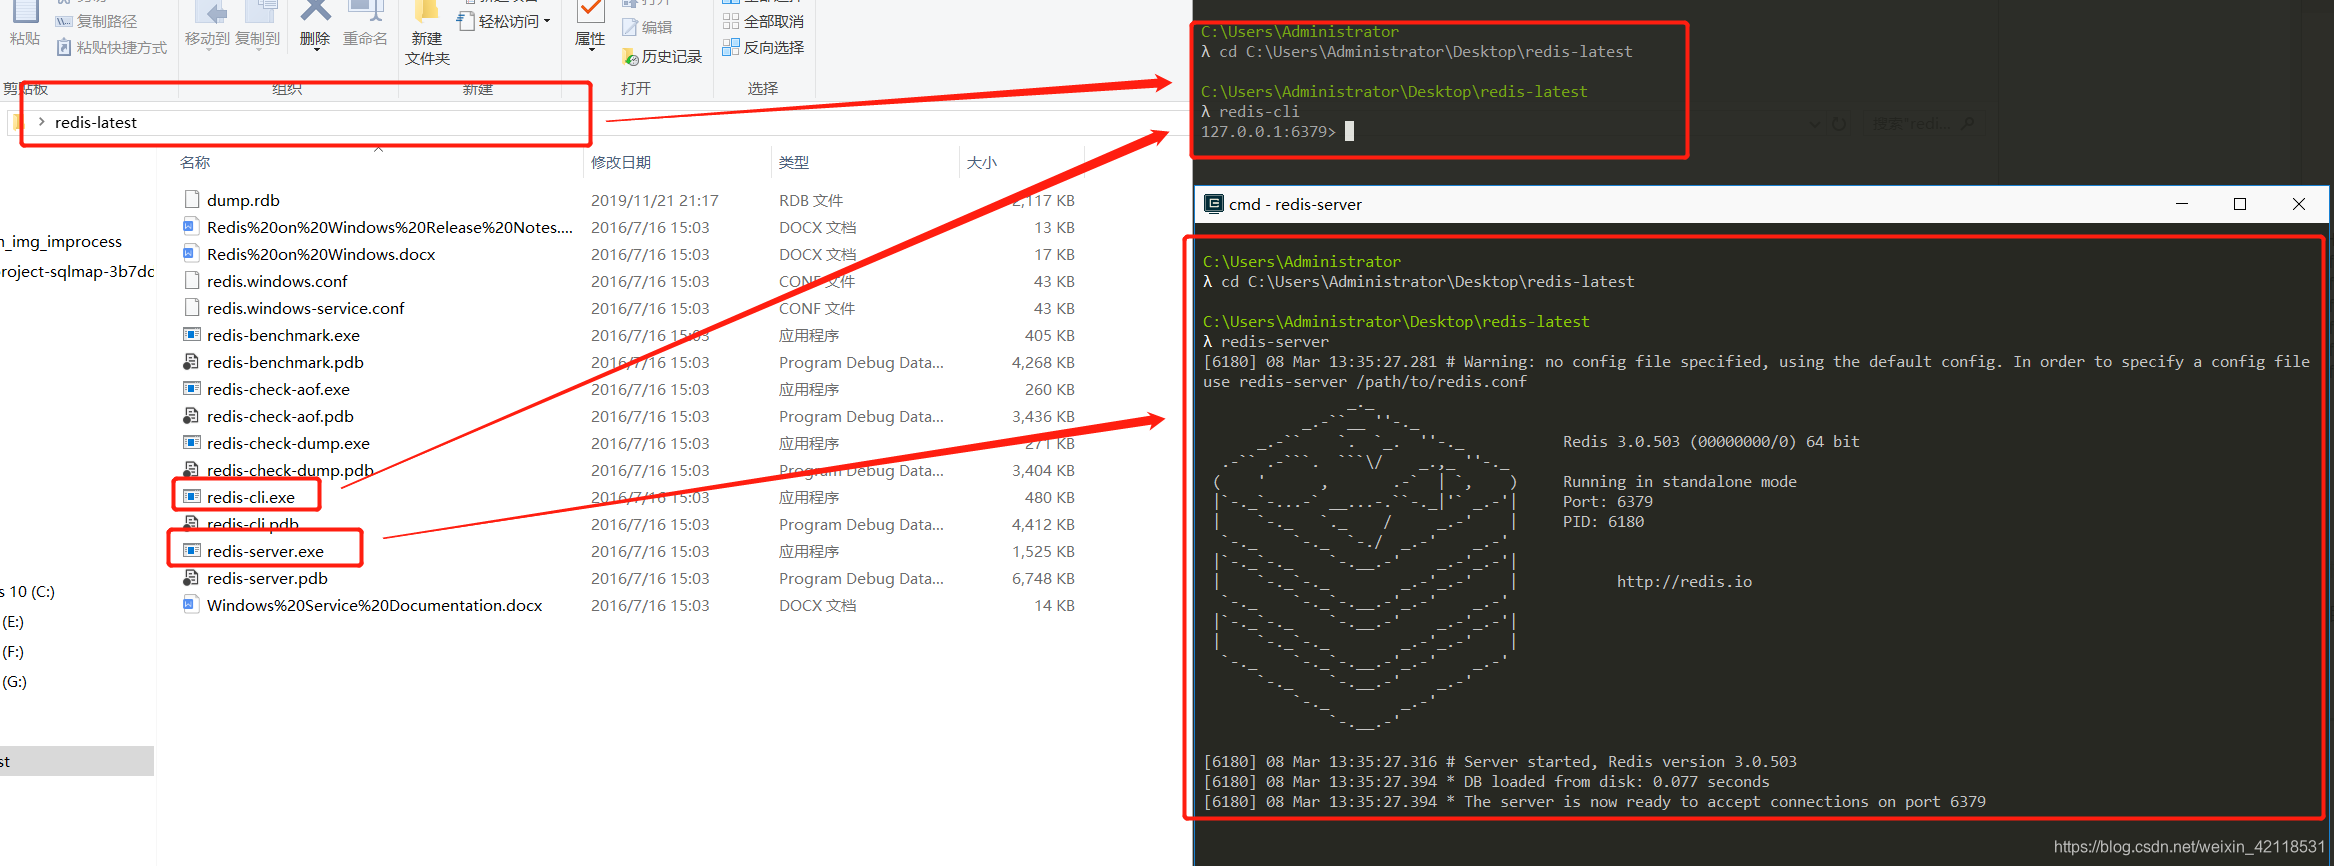Select the redis-cli.exe application icon
Viewport: 2334px width, 866px height.
(x=192, y=497)
